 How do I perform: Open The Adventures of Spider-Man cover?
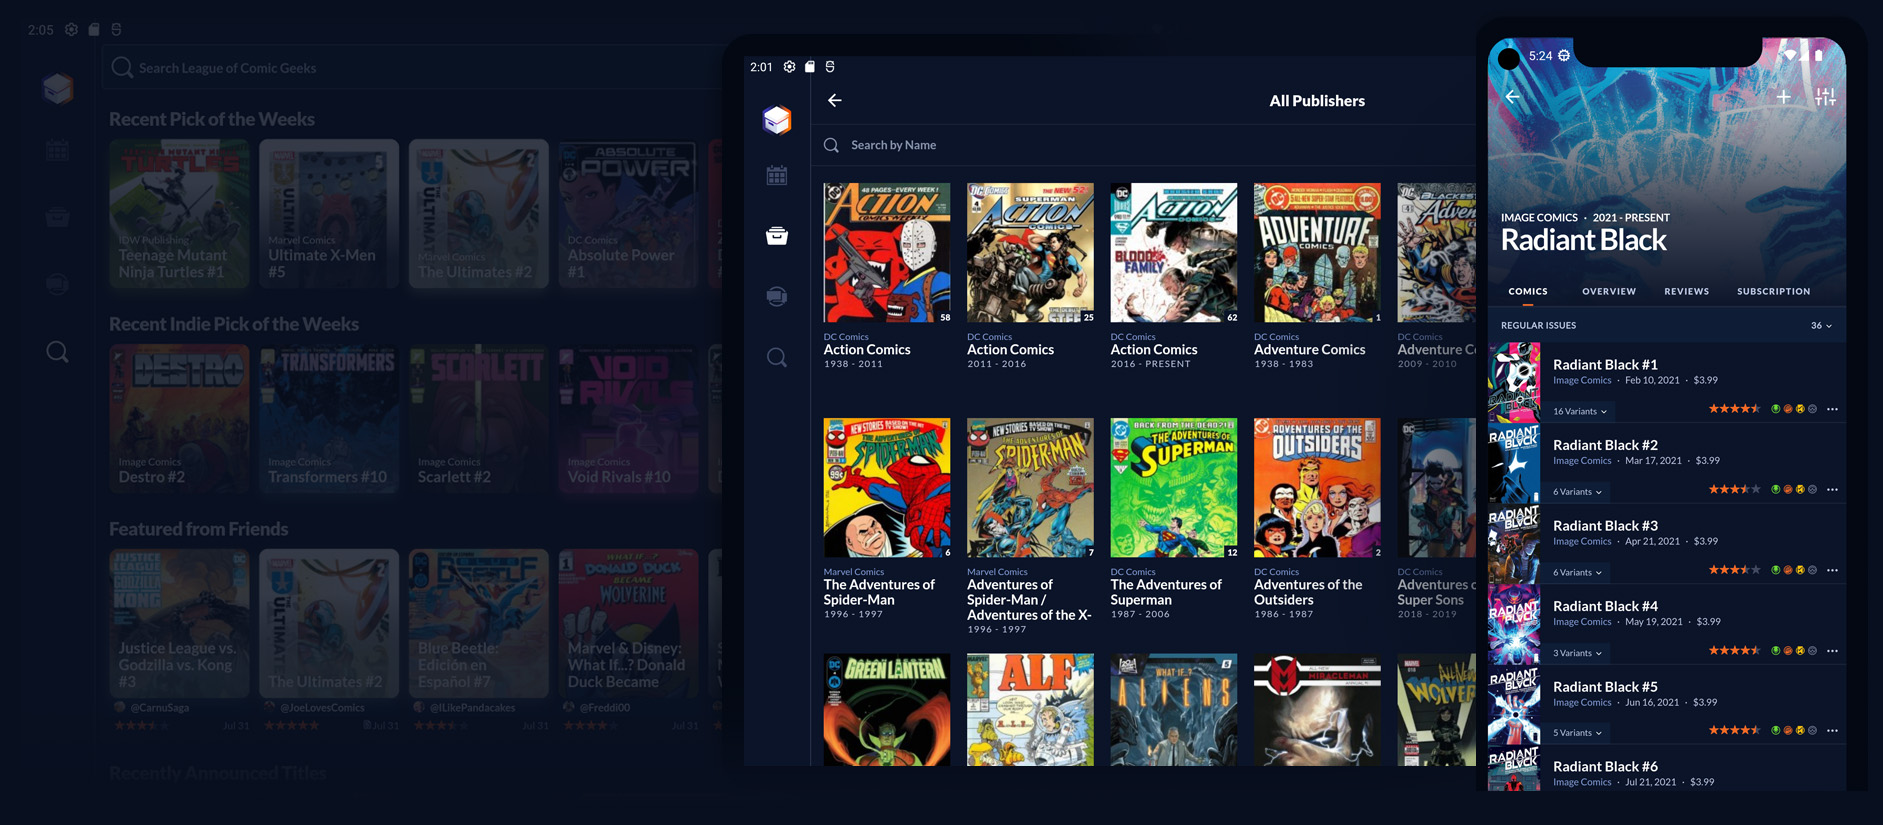(887, 488)
